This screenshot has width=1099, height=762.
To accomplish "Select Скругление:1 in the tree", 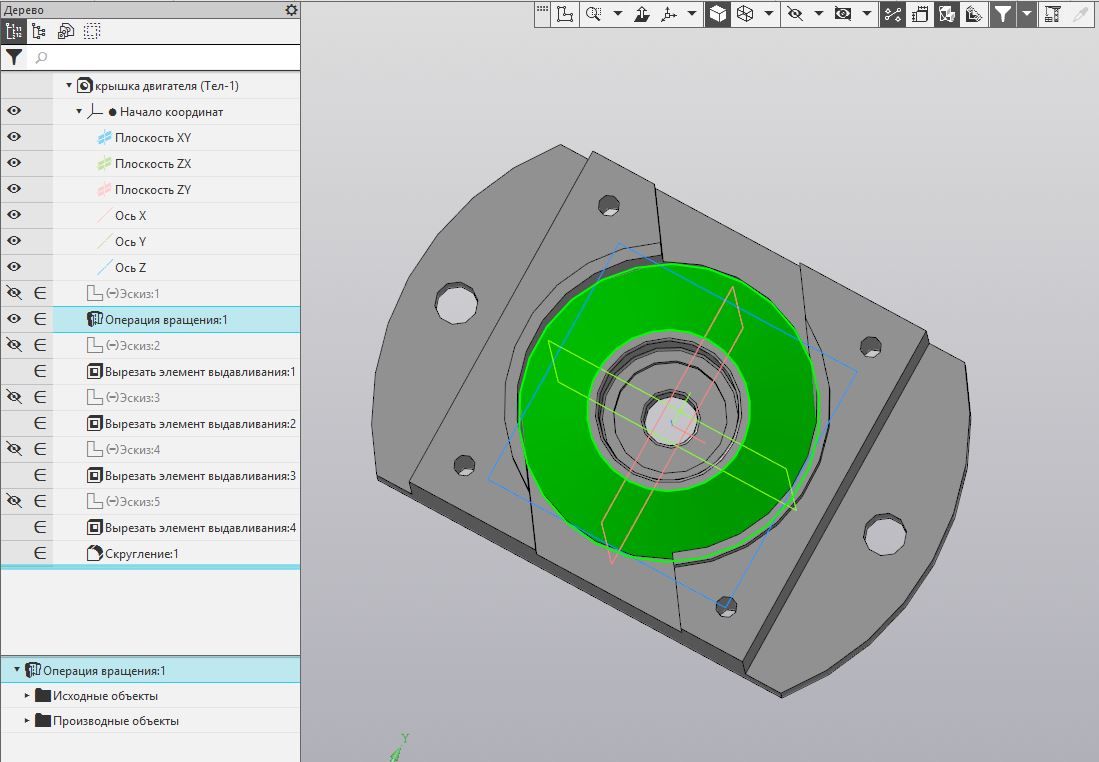I will pos(141,554).
